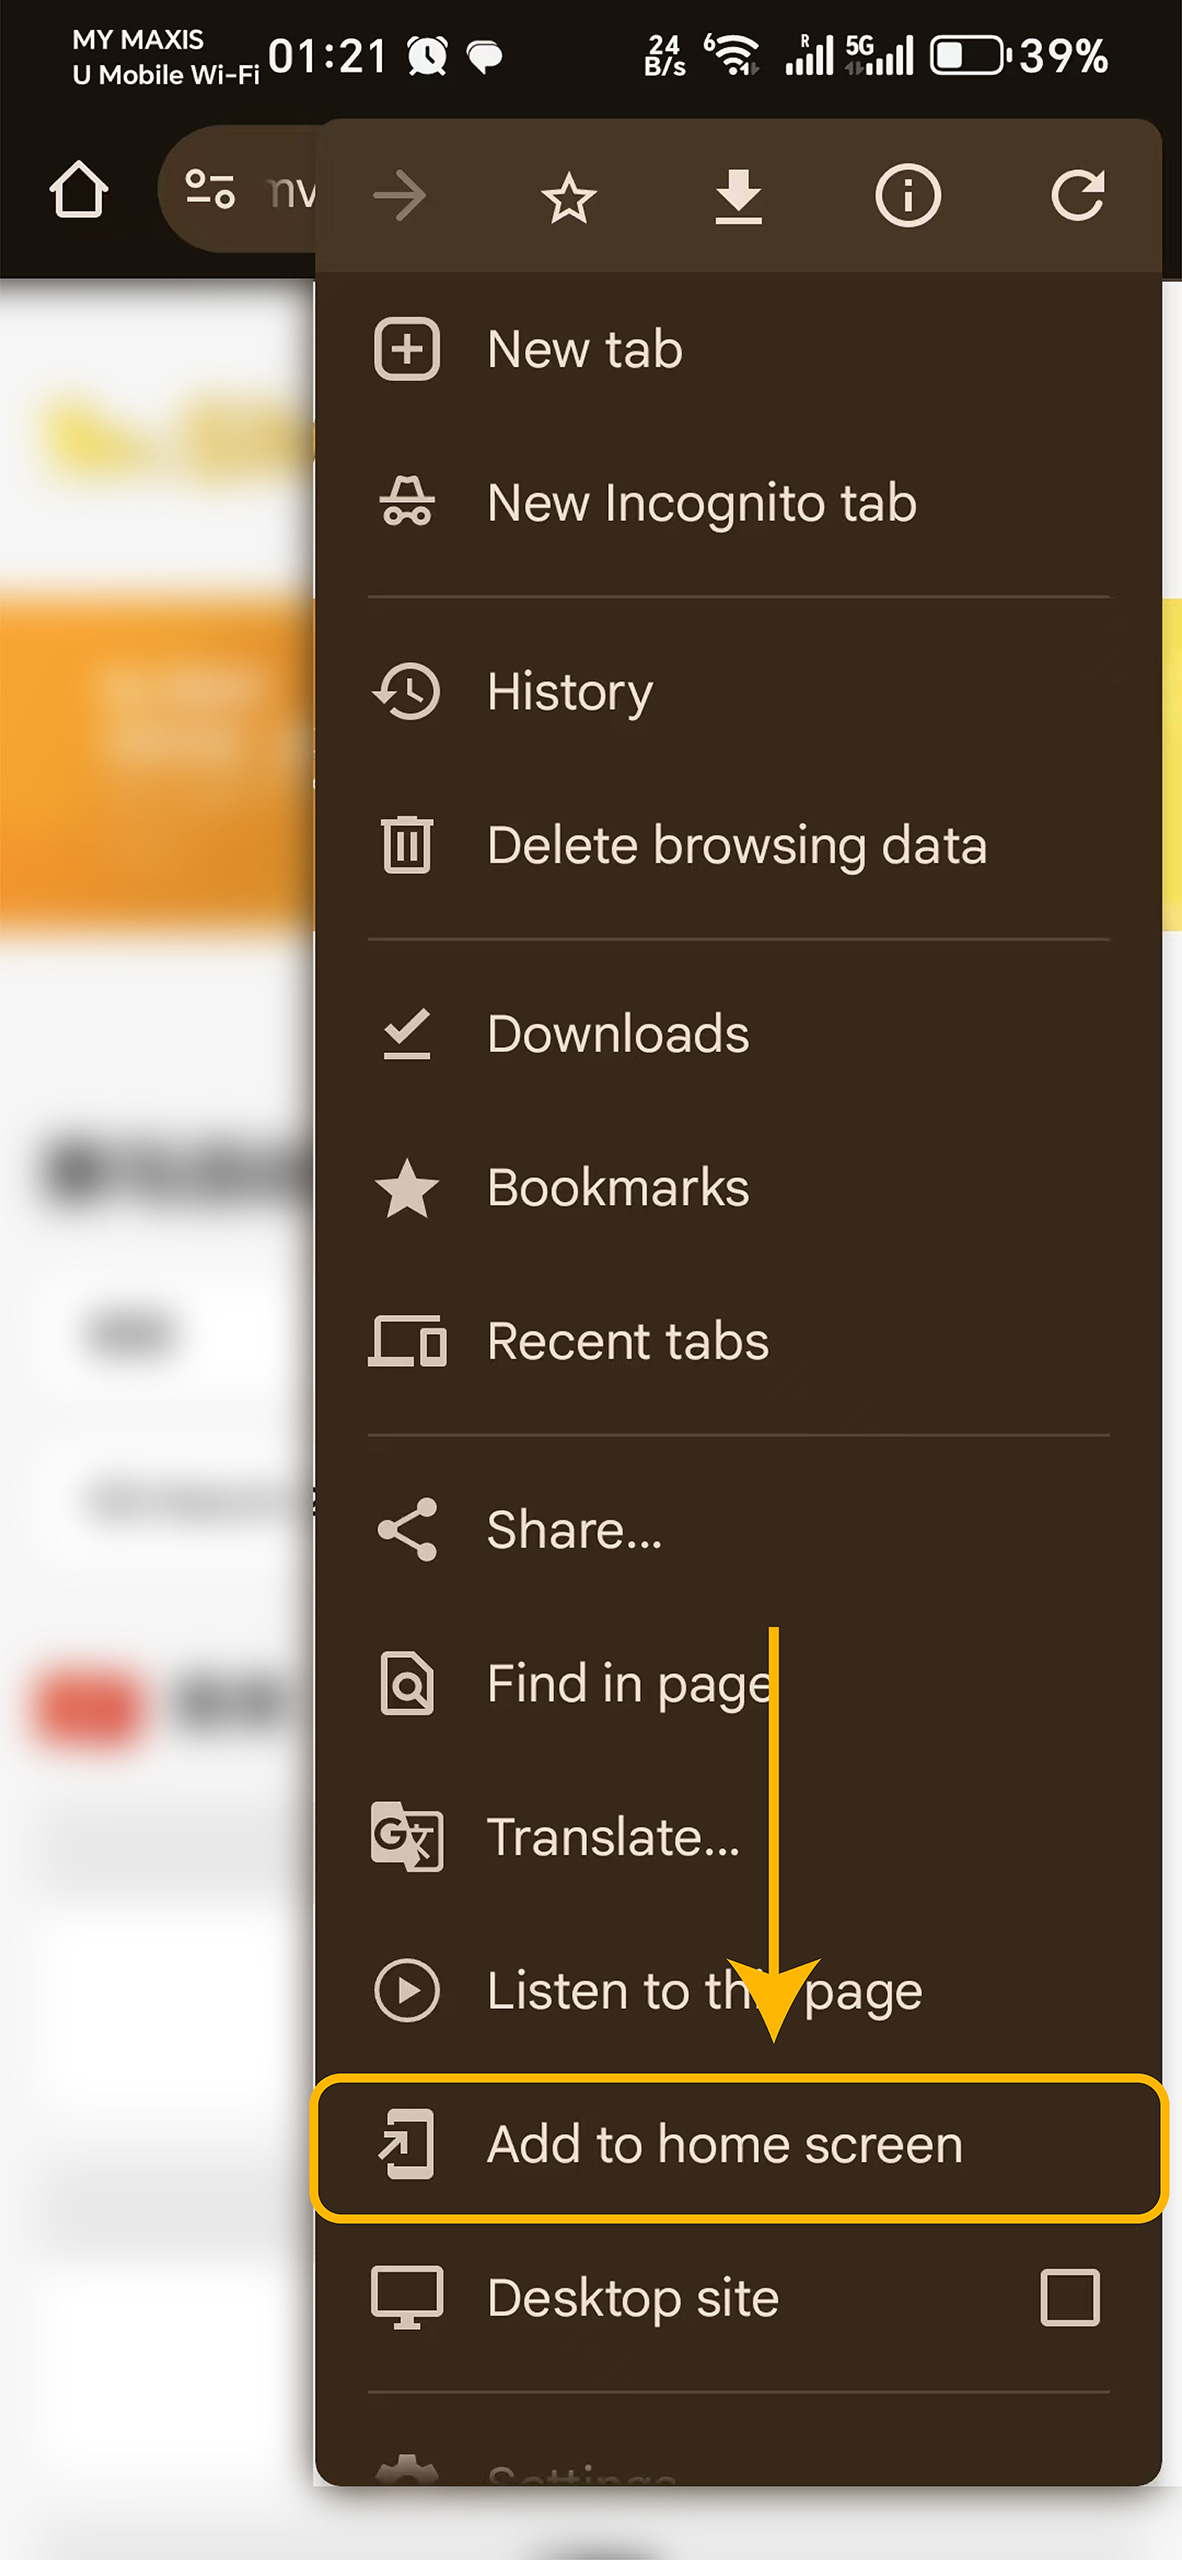The height and width of the screenshot is (2560, 1182).
Task: Choose Share... option
Action: coord(574,1530)
